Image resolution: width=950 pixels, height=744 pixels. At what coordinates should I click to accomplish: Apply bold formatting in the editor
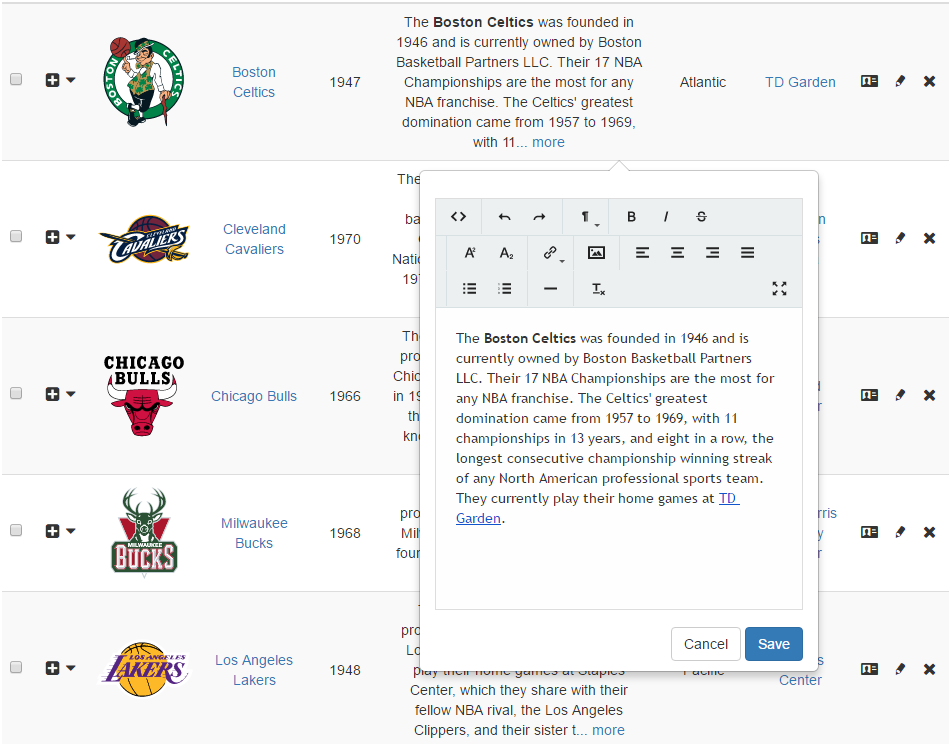click(x=631, y=217)
